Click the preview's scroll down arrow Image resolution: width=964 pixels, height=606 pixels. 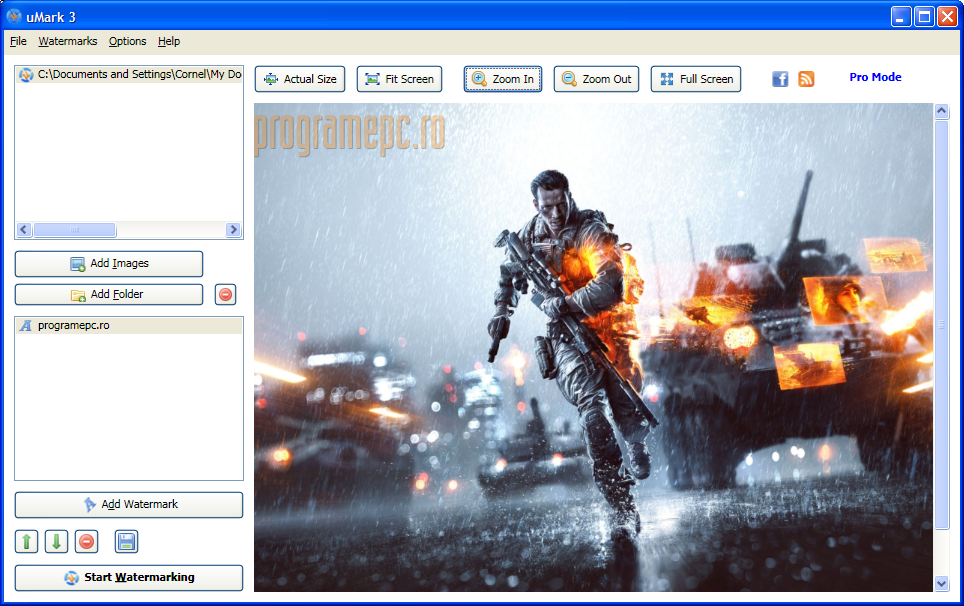tap(941, 584)
